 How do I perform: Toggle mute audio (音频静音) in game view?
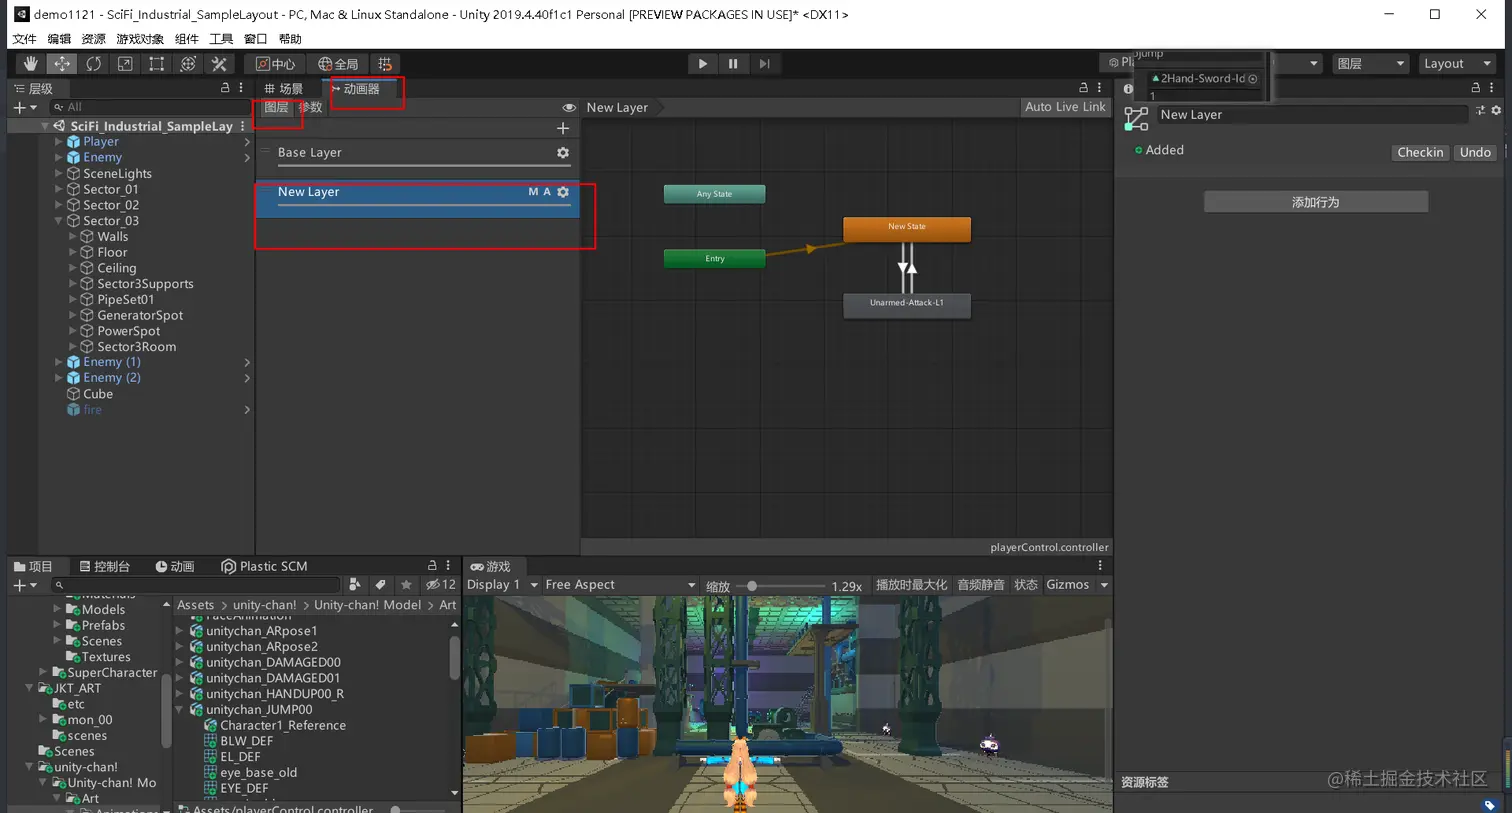coord(980,585)
